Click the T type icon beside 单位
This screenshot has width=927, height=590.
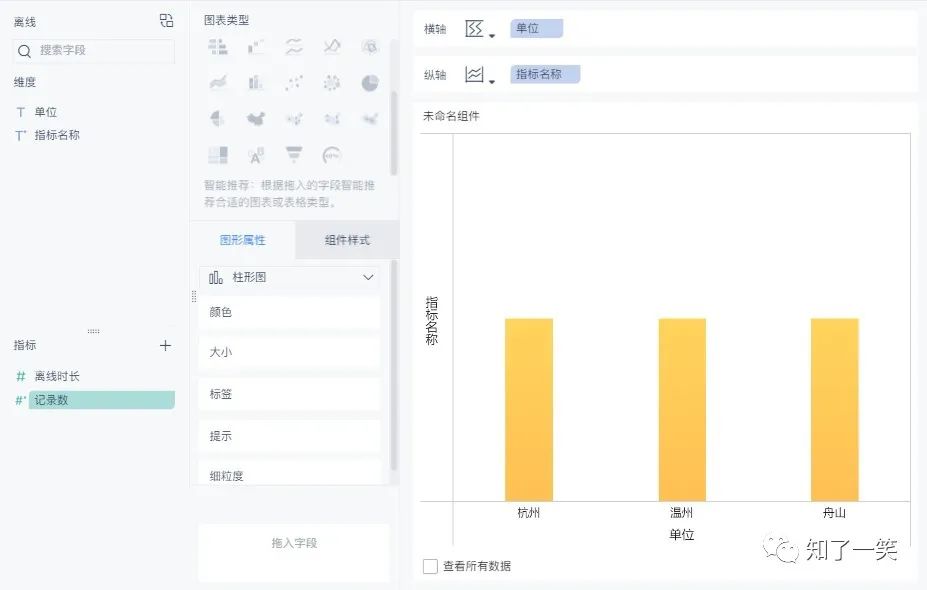(21, 112)
